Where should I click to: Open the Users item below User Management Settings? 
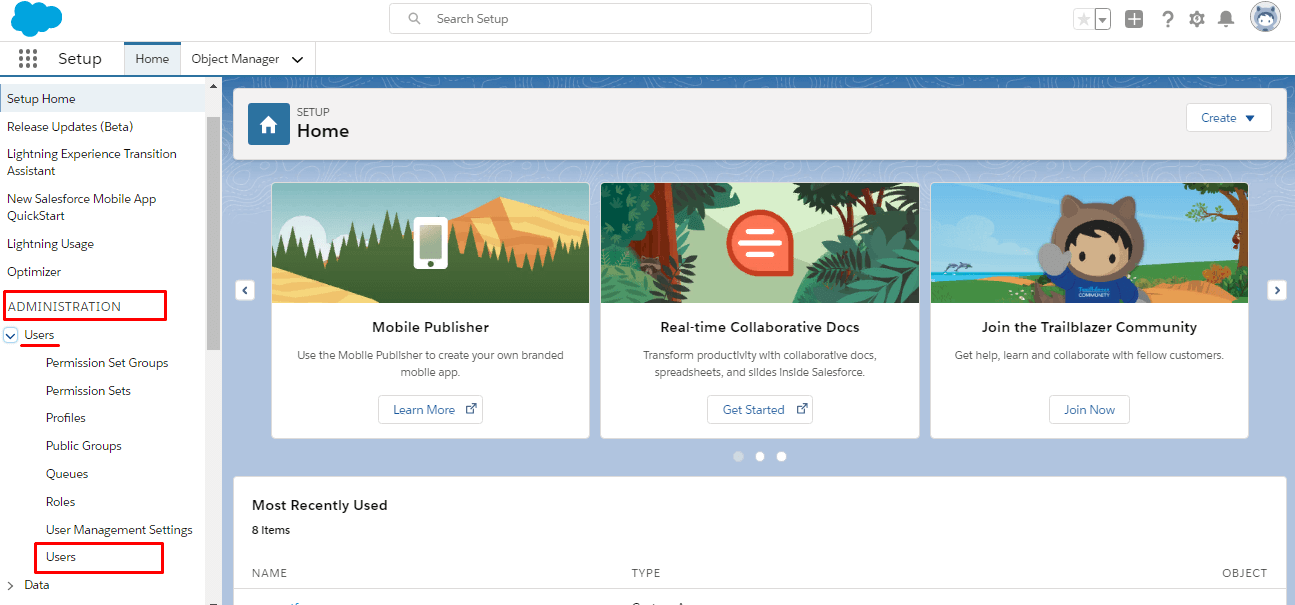coord(61,557)
